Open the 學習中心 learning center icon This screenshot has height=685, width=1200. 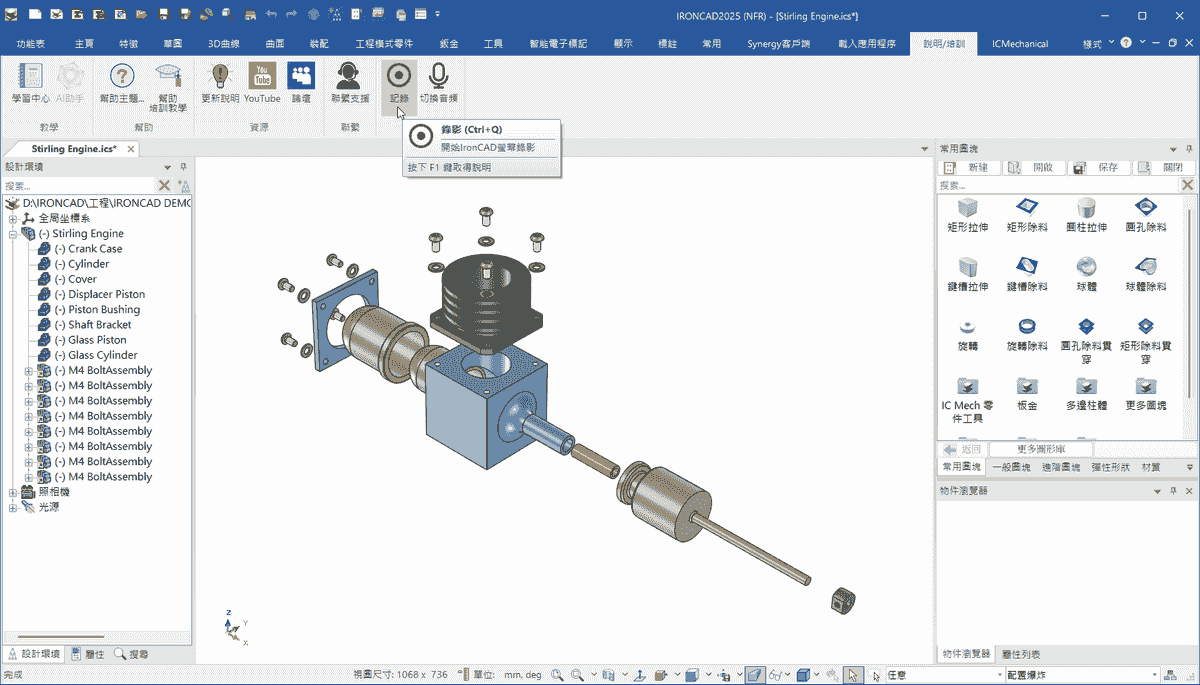click(30, 75)
